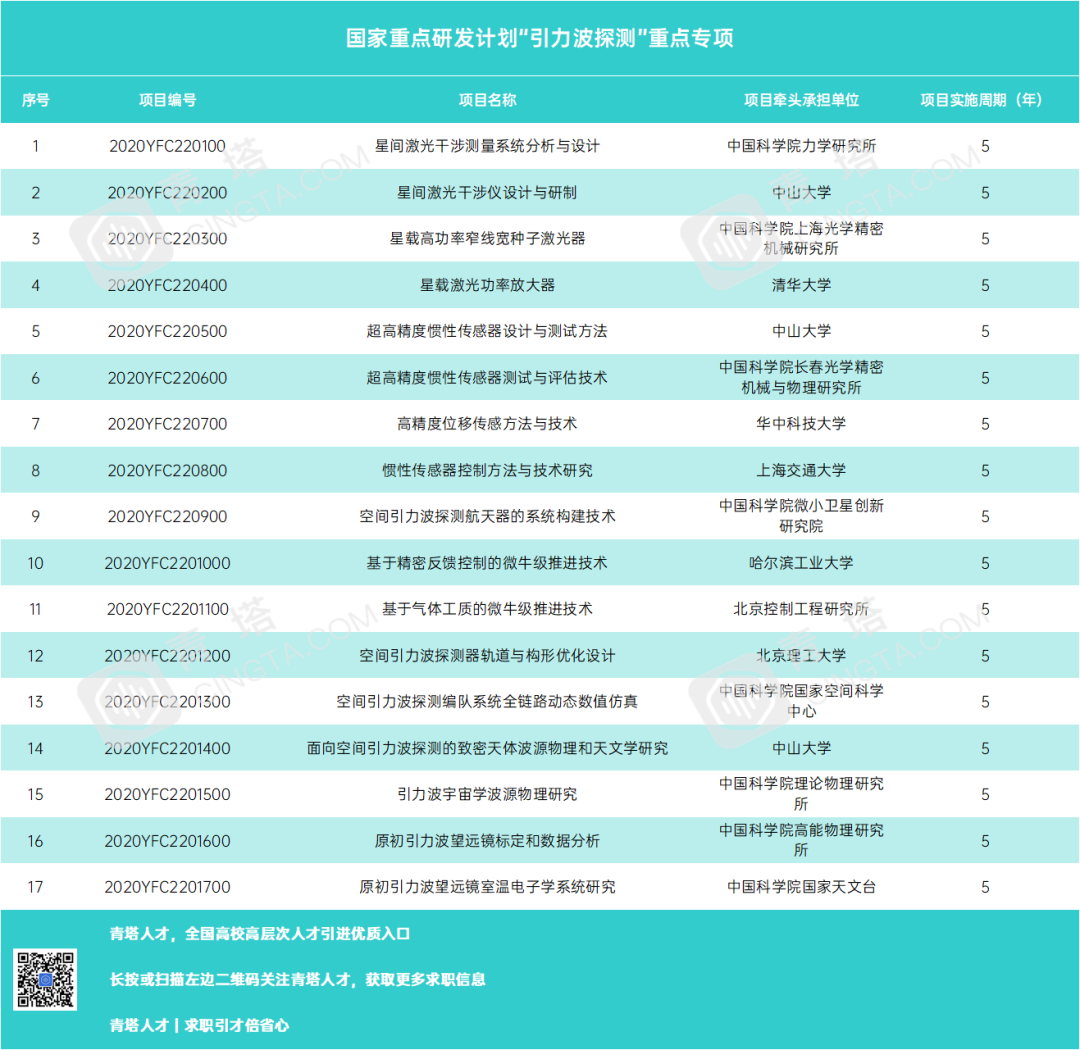Select project number 2020YFC220700
The height and width of the screenshot is (1050, 1080).
[167, 424]
